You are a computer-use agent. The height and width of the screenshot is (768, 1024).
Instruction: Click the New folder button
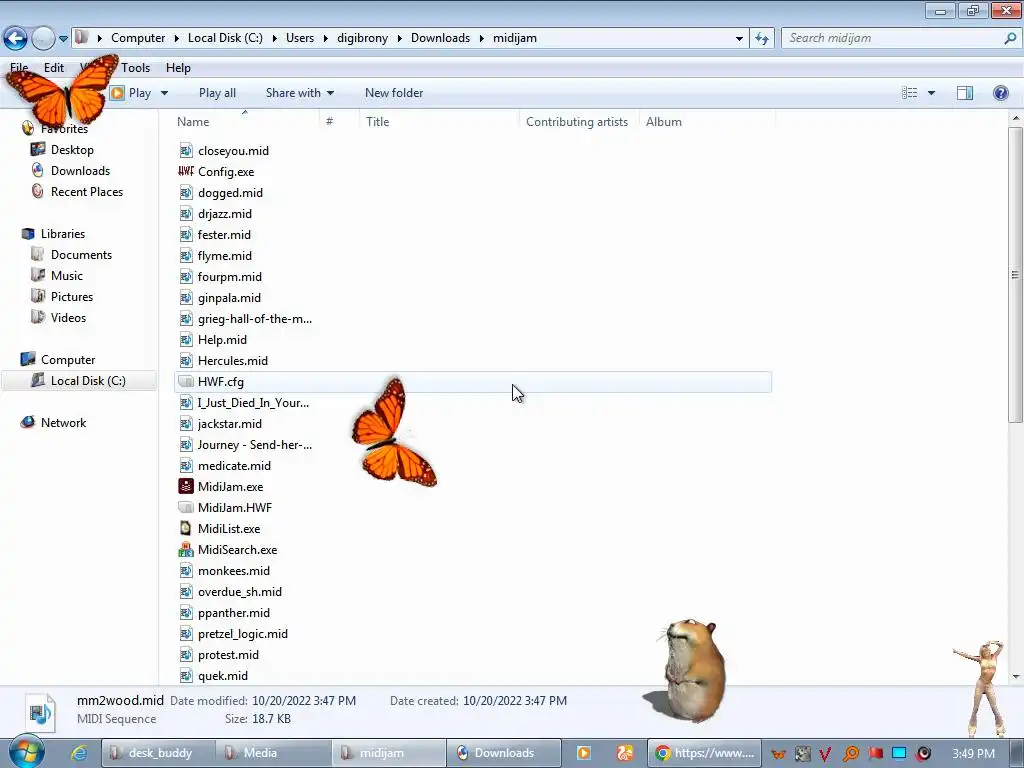(394, 93)
